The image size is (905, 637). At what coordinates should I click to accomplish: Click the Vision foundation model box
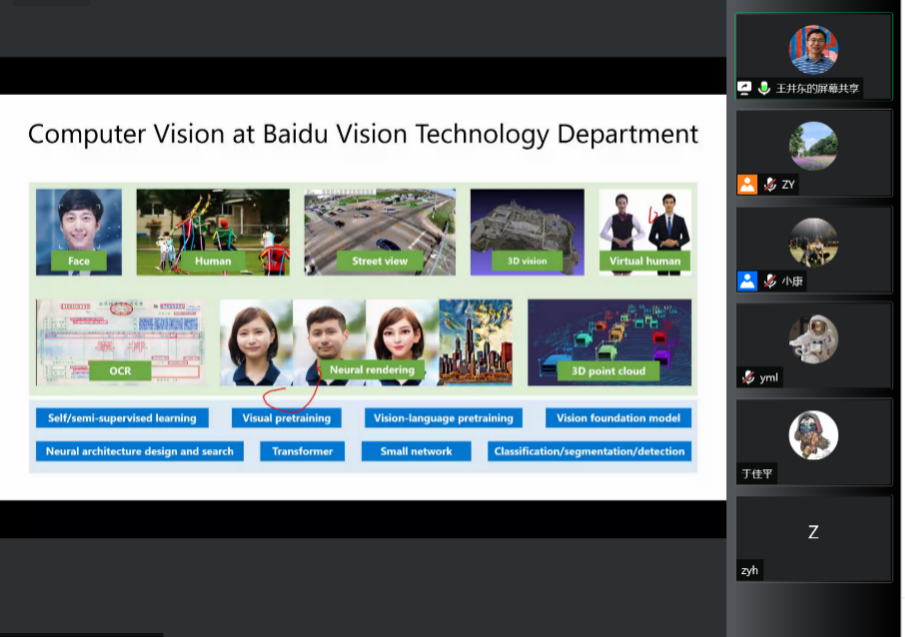point(618,418)
